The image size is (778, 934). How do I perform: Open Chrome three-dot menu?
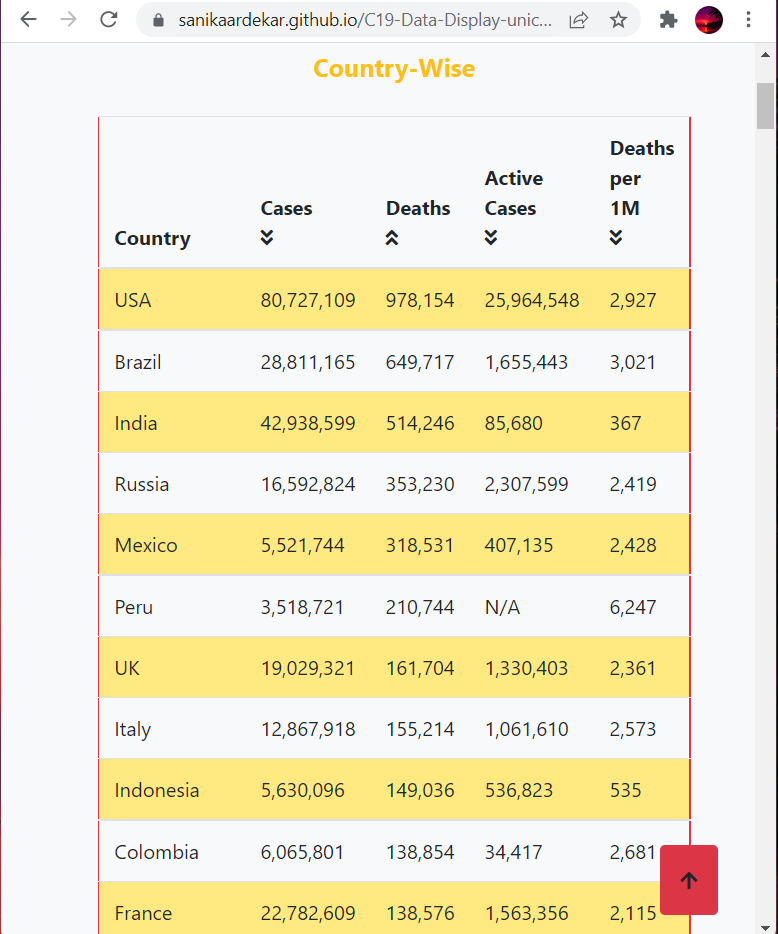pyautogui.click(x=748, y=20)
